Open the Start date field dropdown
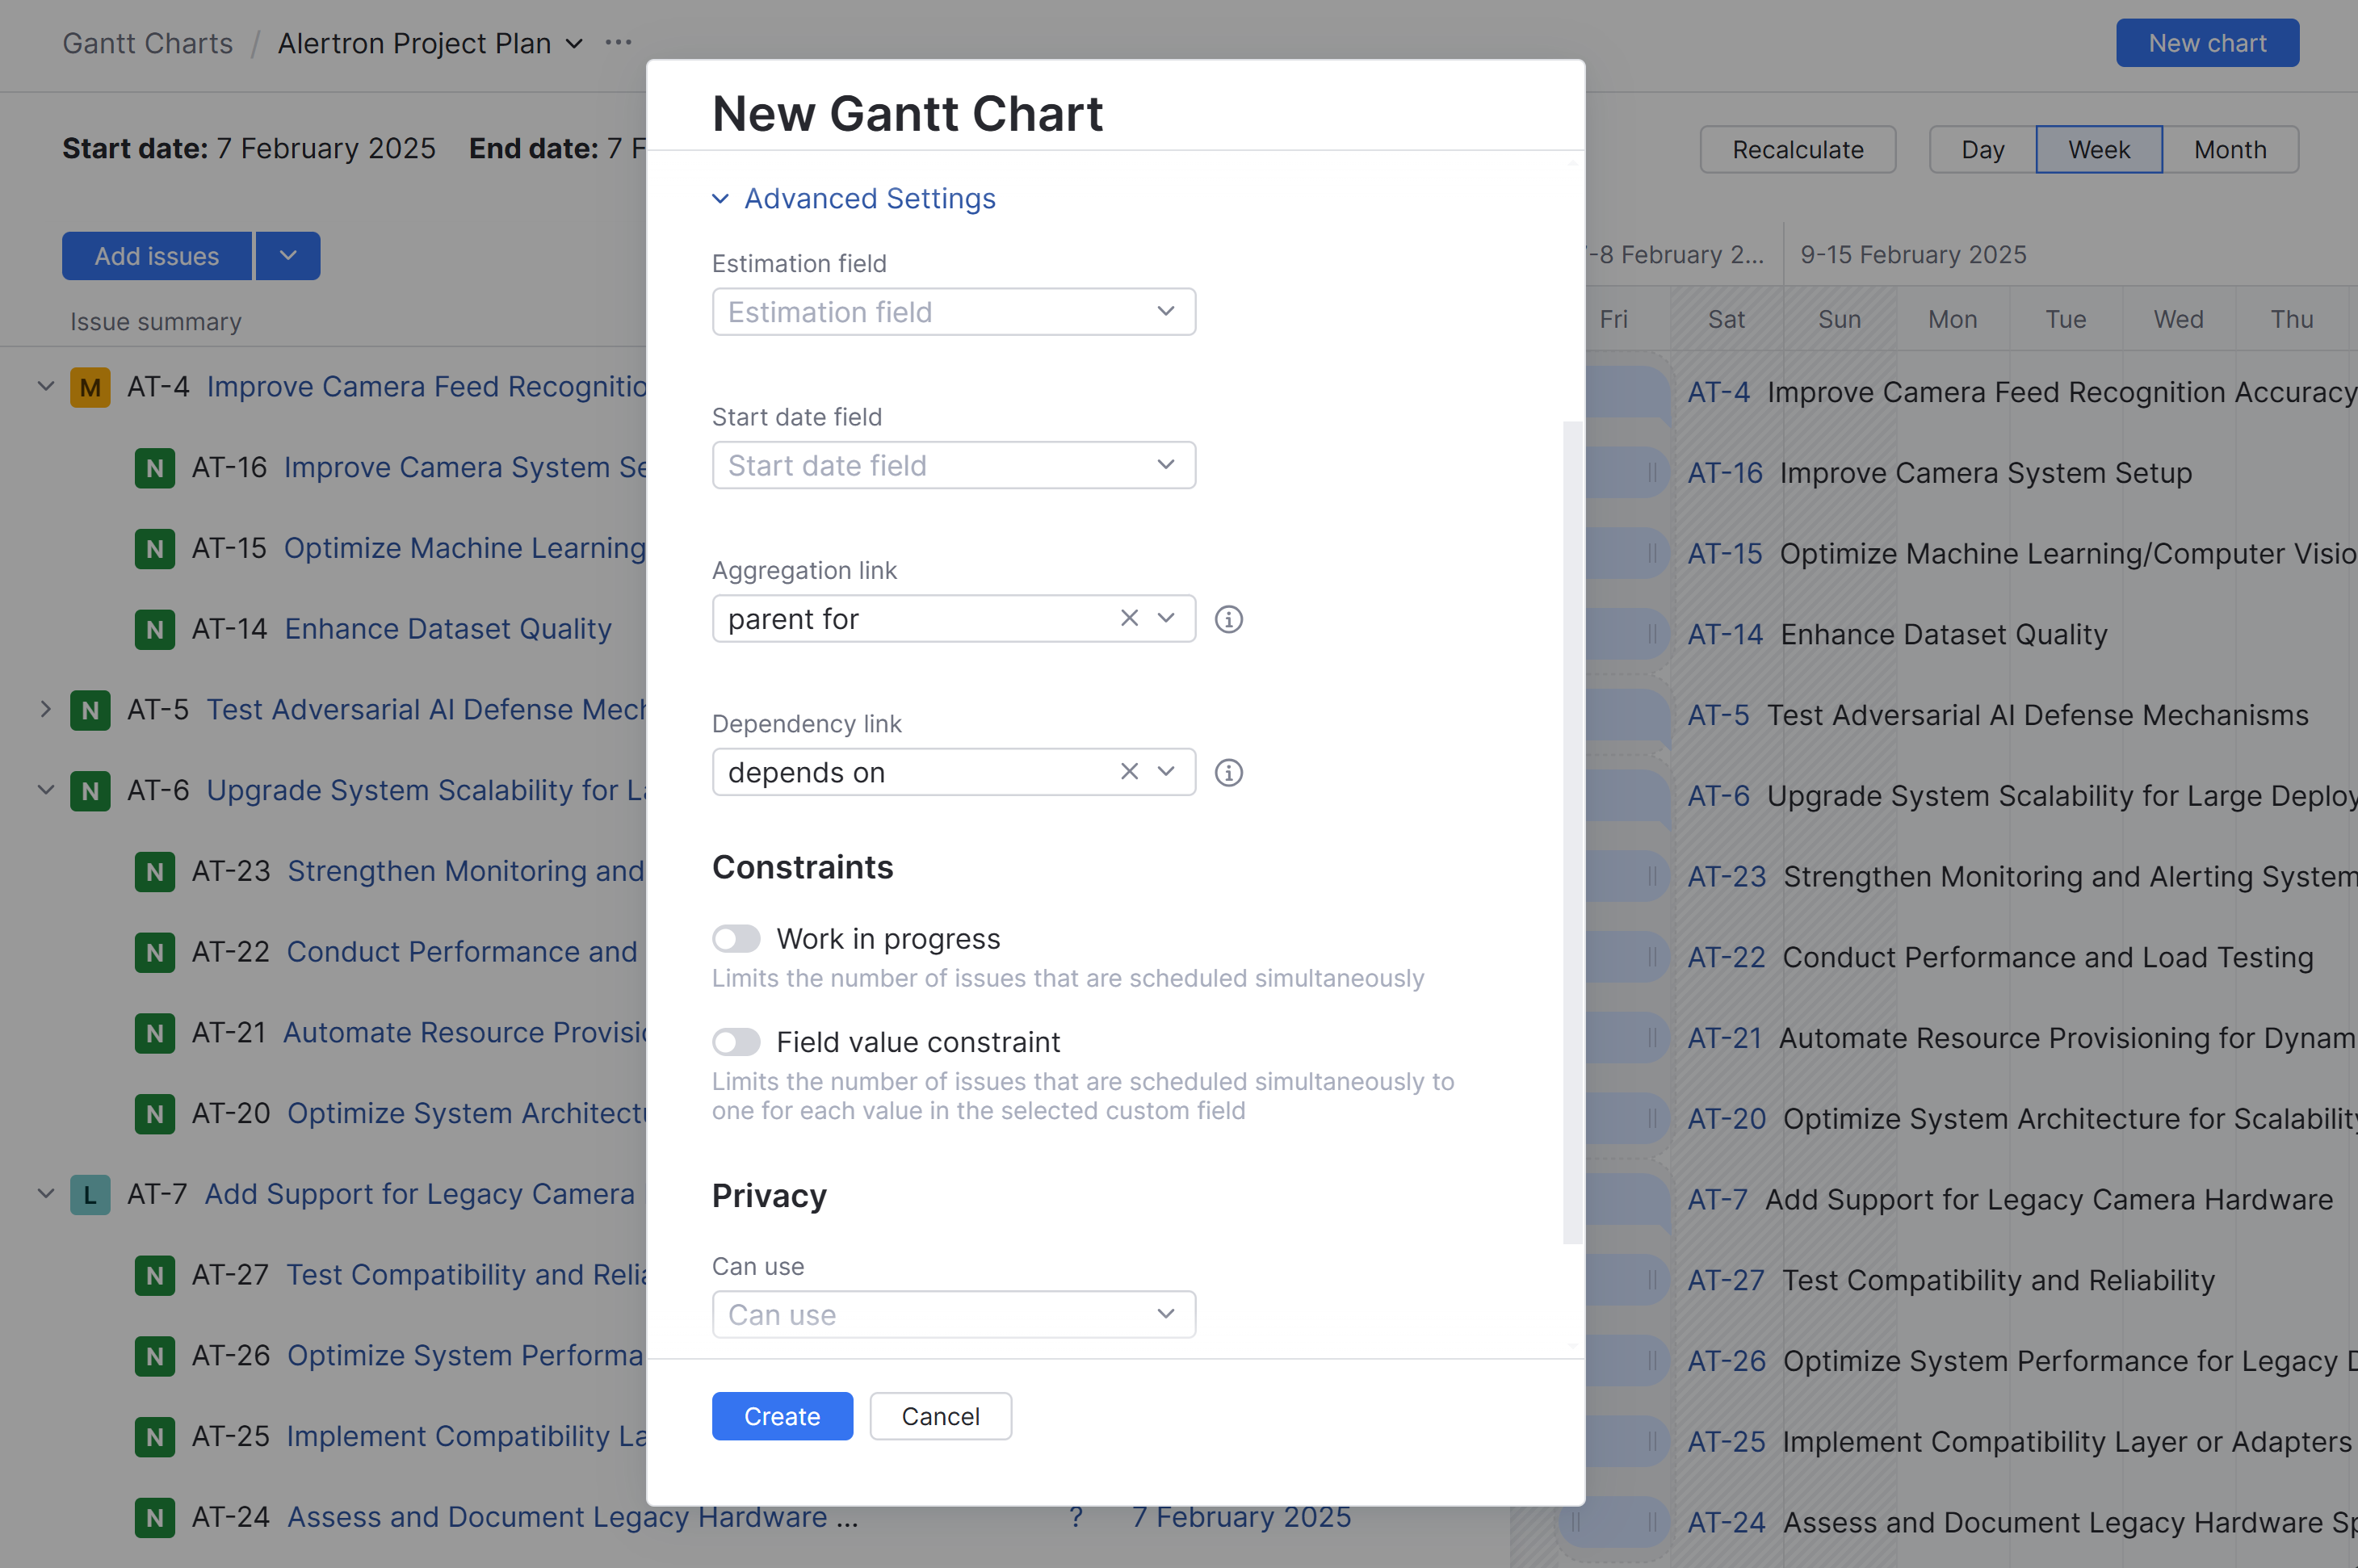 point(953,465)
